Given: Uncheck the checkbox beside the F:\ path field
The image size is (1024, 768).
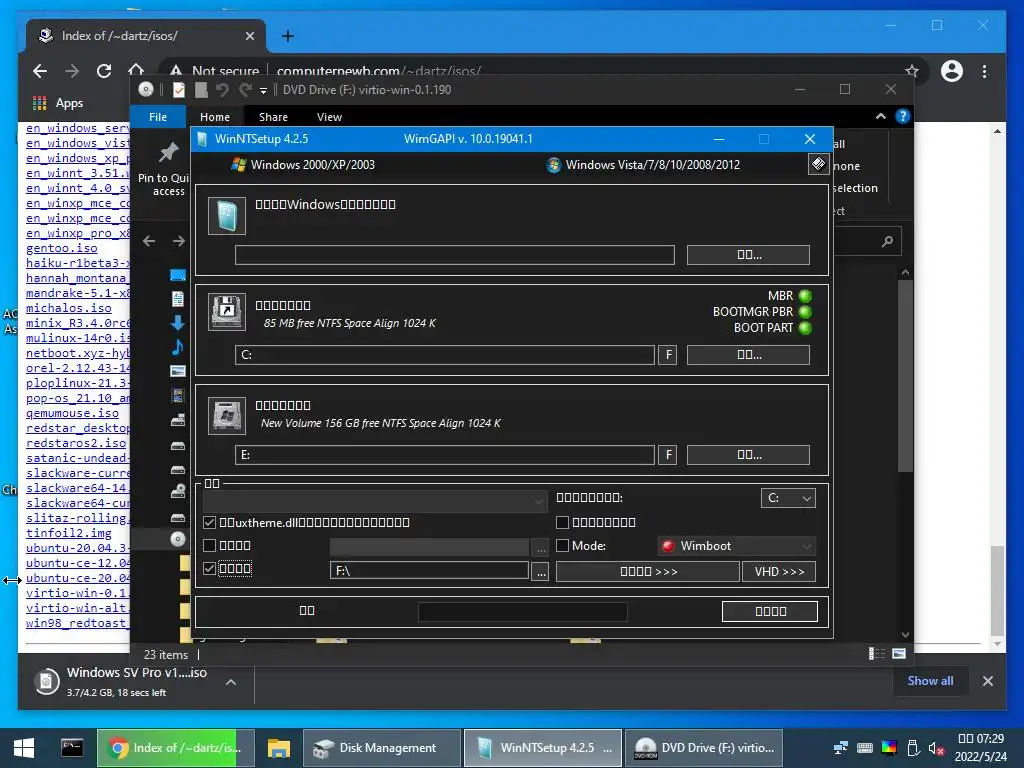Looking at the screenshot, I should (210, 568).
